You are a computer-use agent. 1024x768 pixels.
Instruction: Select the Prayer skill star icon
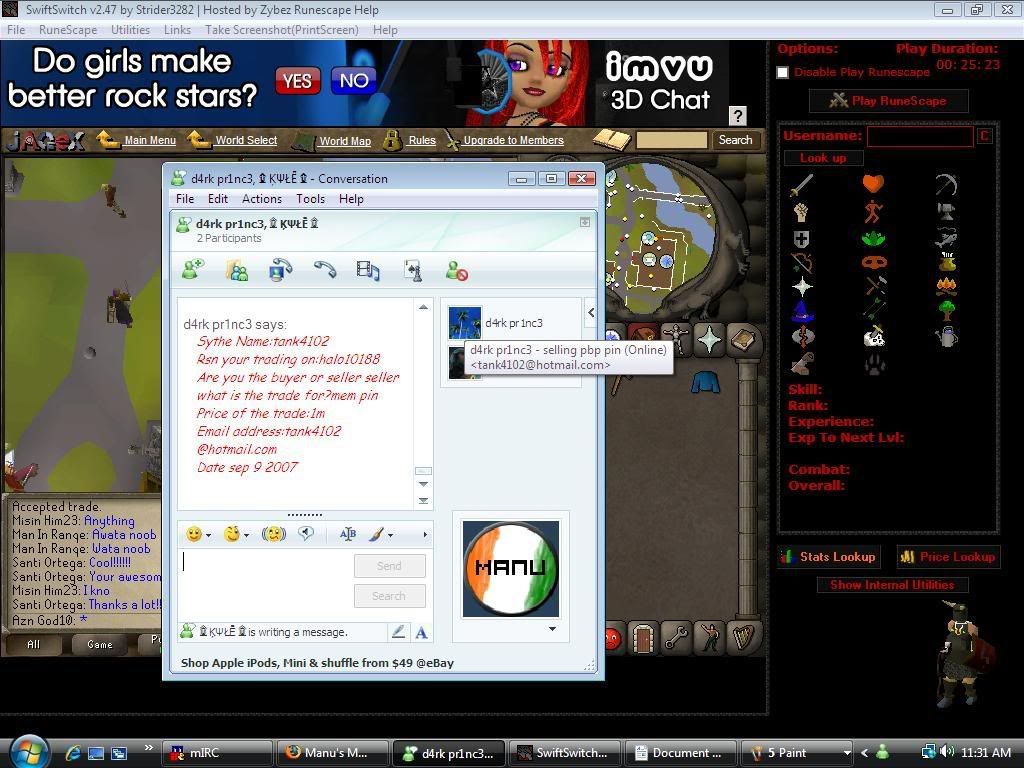(802, 286)
